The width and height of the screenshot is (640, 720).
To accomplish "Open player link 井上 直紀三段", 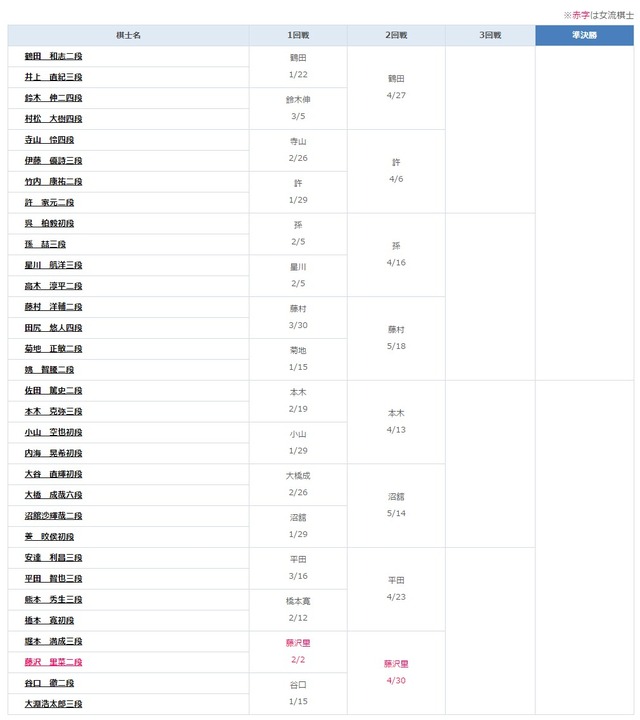I will (53, 78).
